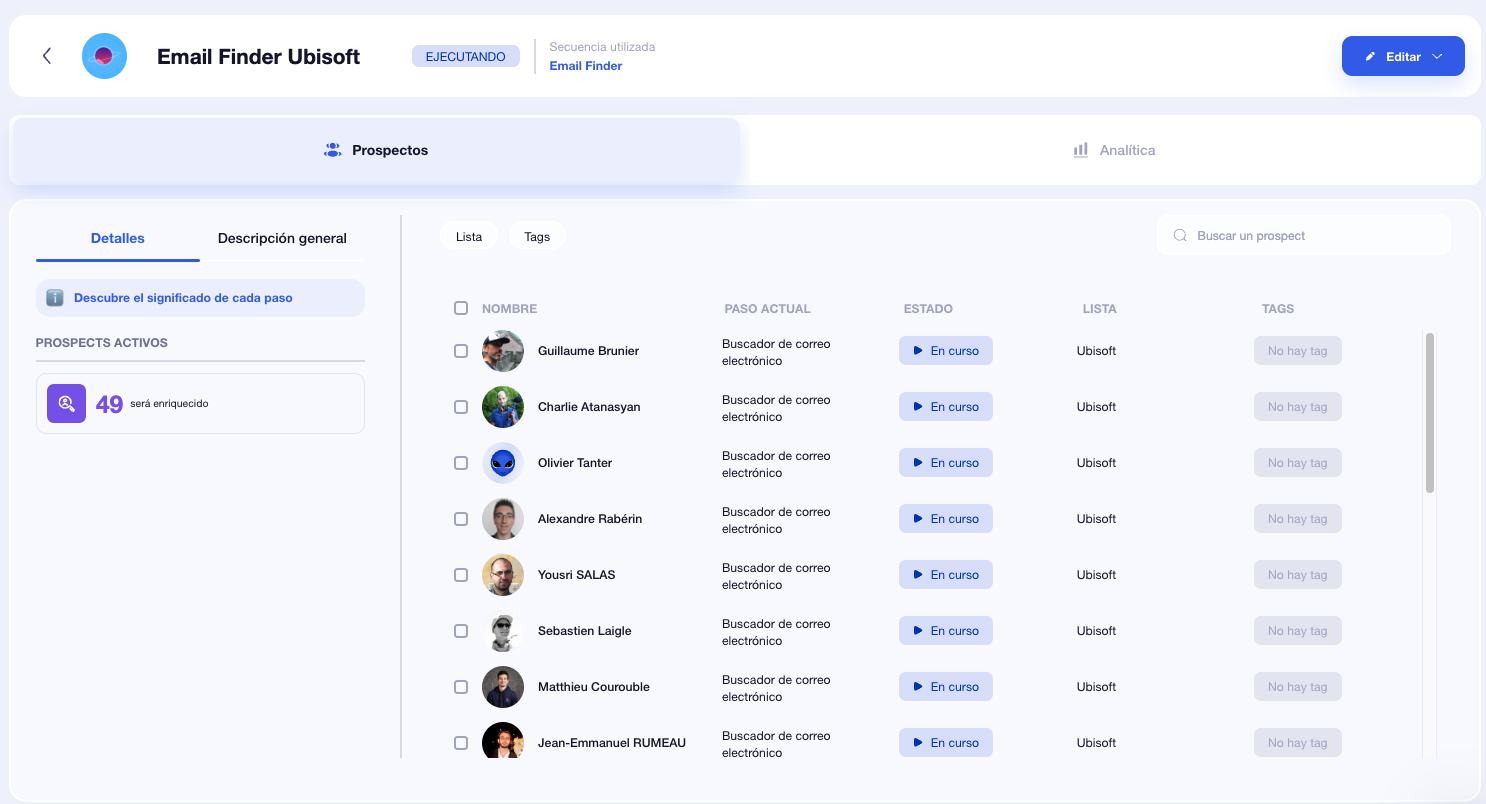
Task: Click Olivier Tanter's alien avatar
Action: coord(502,463)
